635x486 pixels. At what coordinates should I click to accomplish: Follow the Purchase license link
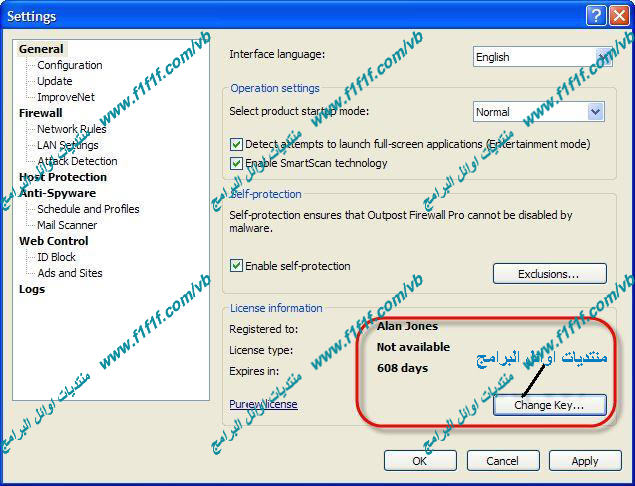coord(263,404)
